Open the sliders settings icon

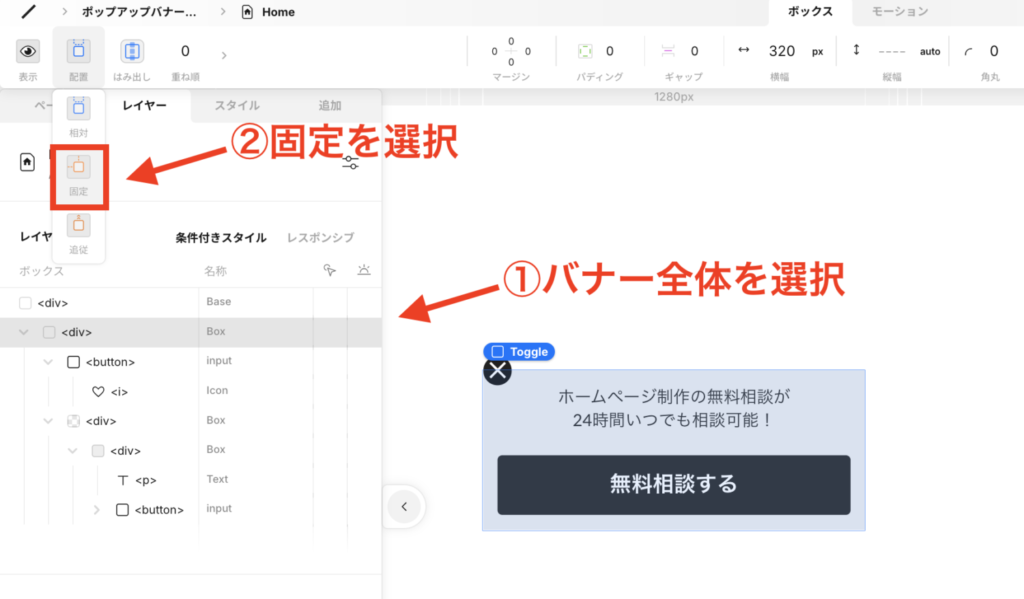click(351, 162)
